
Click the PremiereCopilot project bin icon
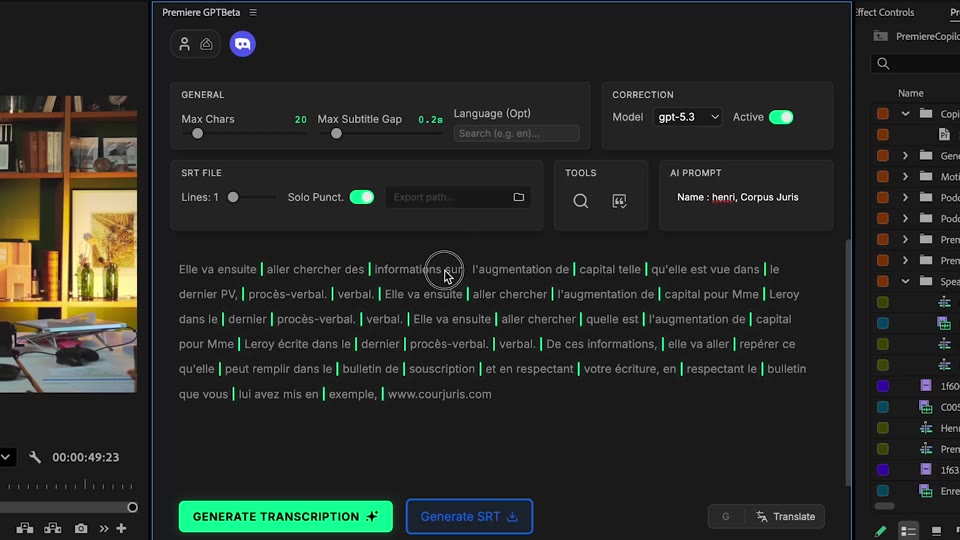coord(880,36)
